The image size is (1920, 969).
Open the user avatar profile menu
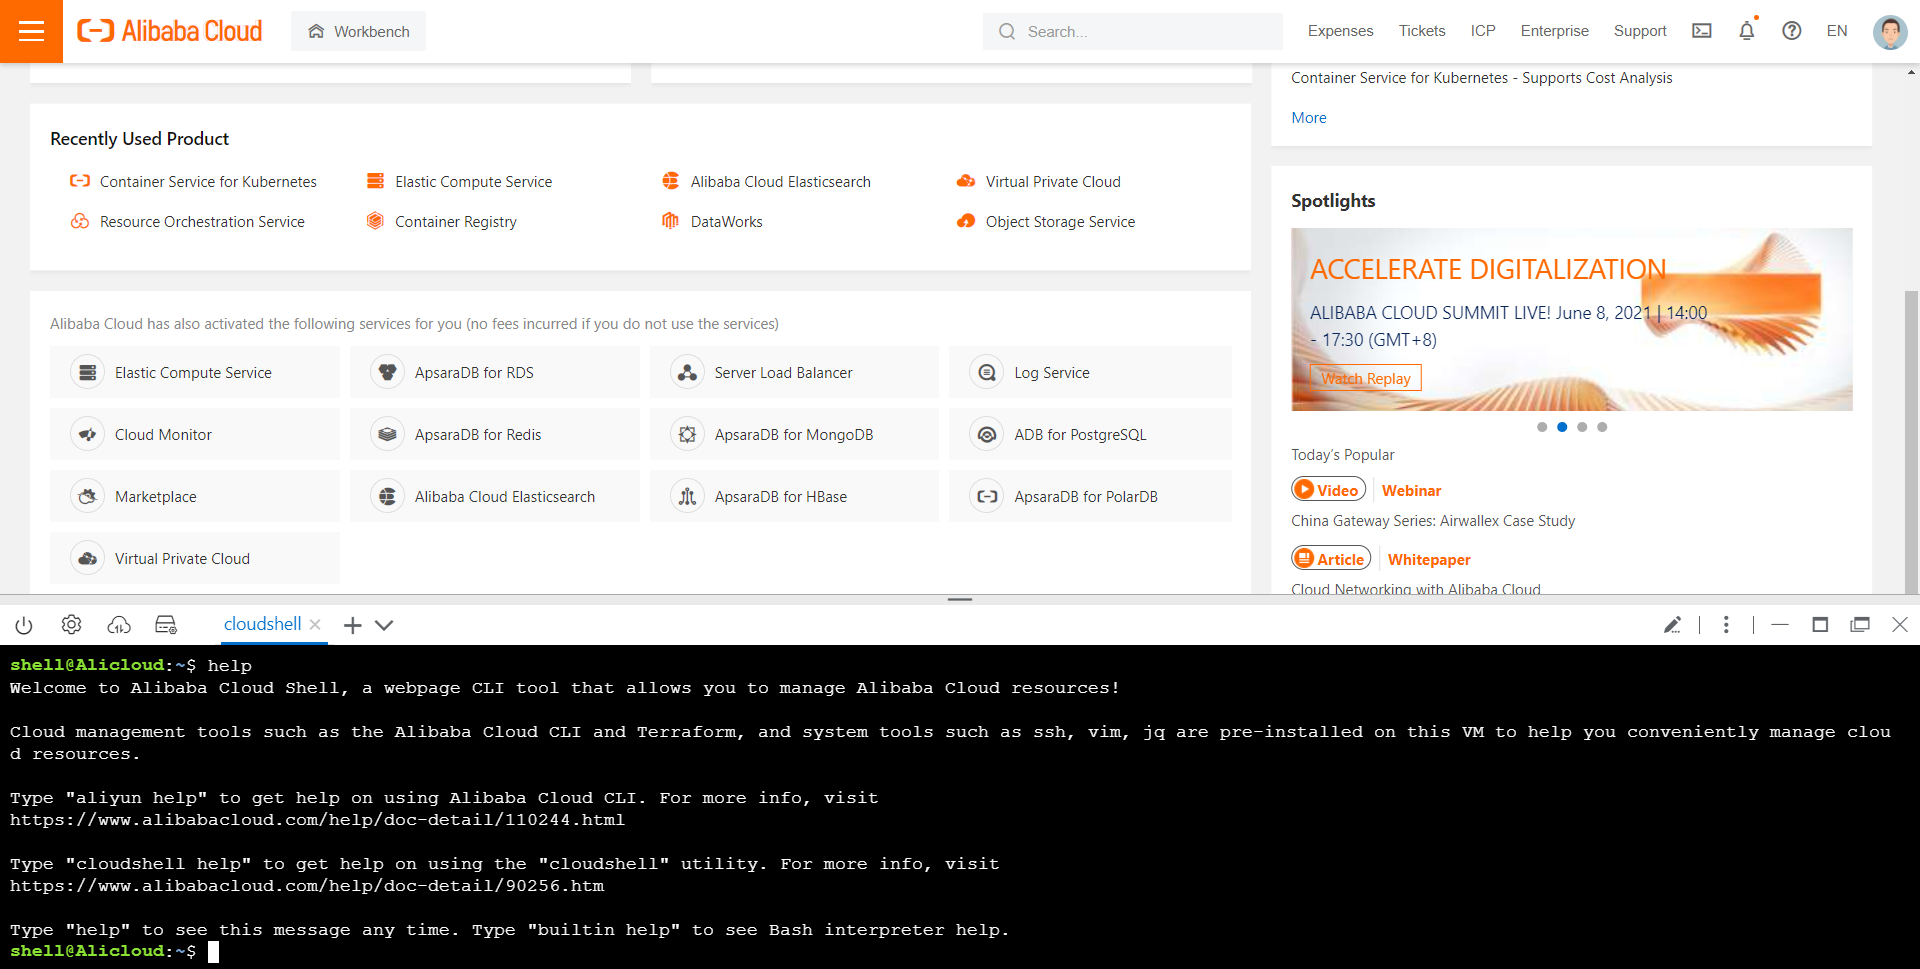point(1890,32)
